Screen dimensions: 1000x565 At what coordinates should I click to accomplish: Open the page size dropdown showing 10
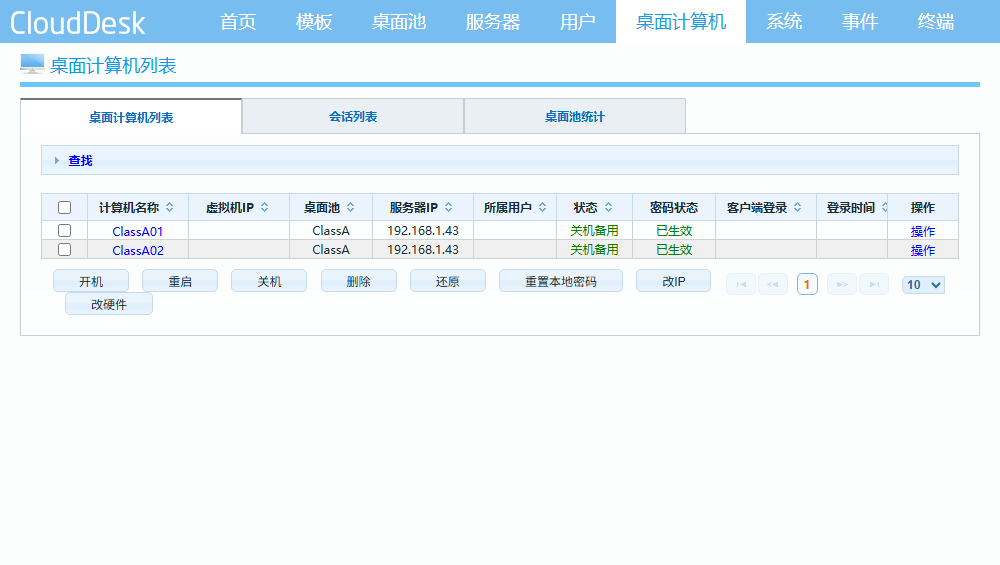point(923,284)
